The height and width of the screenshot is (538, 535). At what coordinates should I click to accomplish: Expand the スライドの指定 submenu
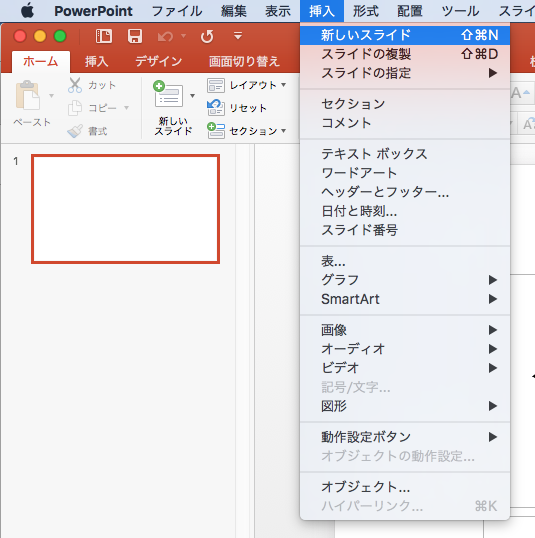(x=405, y=73)
